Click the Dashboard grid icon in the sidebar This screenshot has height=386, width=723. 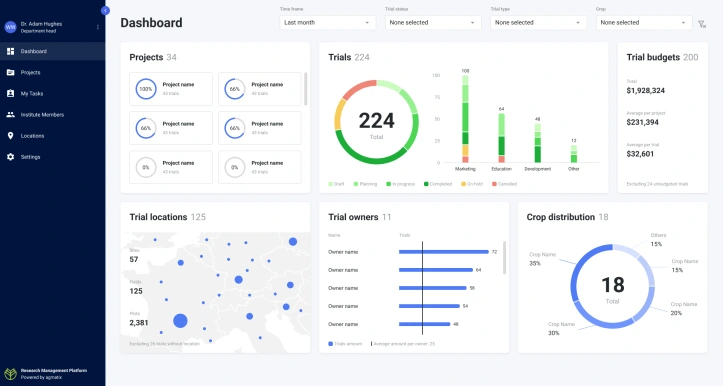pos(10,51)
